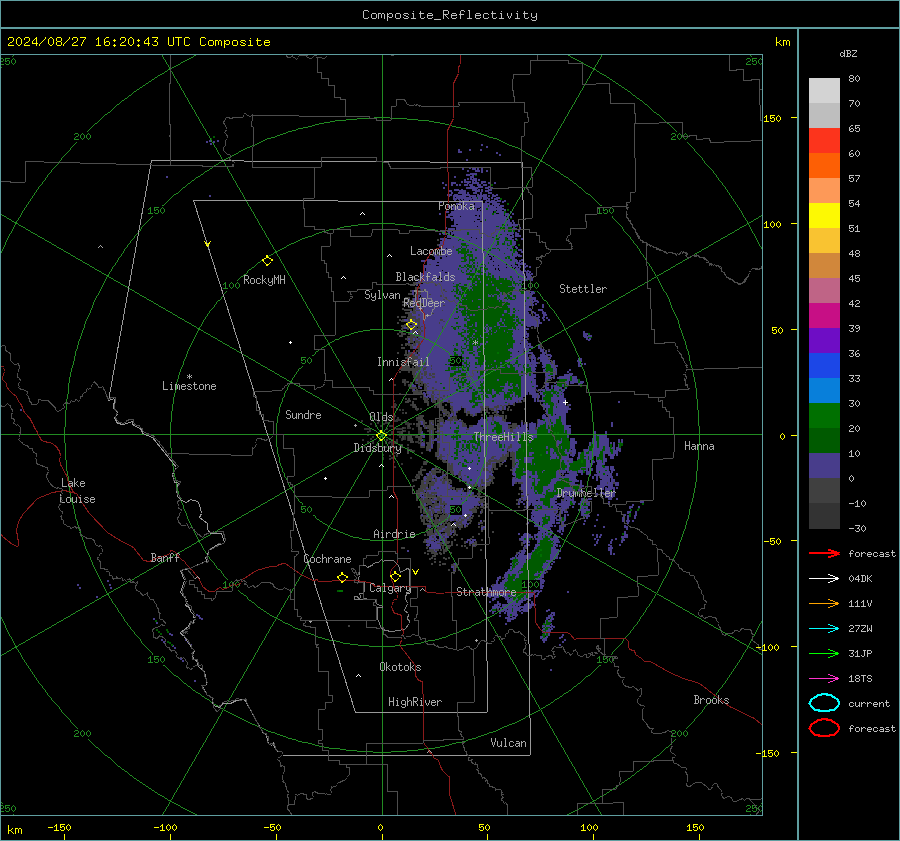Screen dimensions: 900x841
Task: Click the Sundre label
Action: (x=303, y=415)
